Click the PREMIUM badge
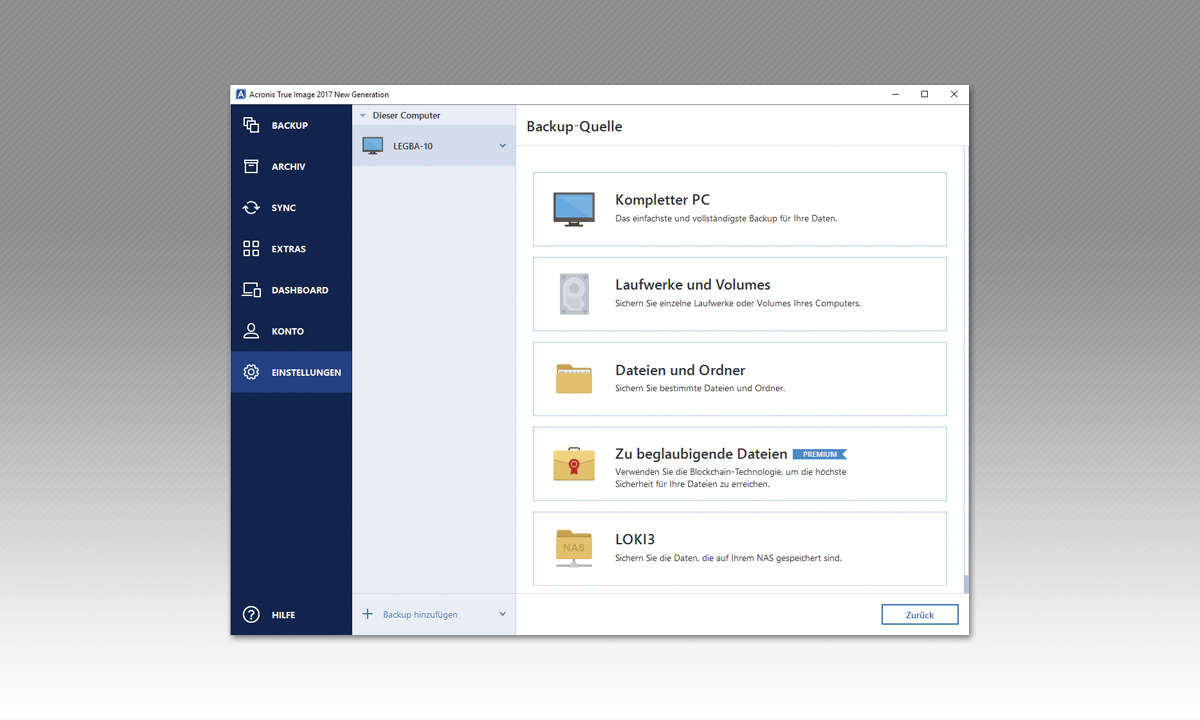Screen dimensions: 1200x720 (820, 454)
